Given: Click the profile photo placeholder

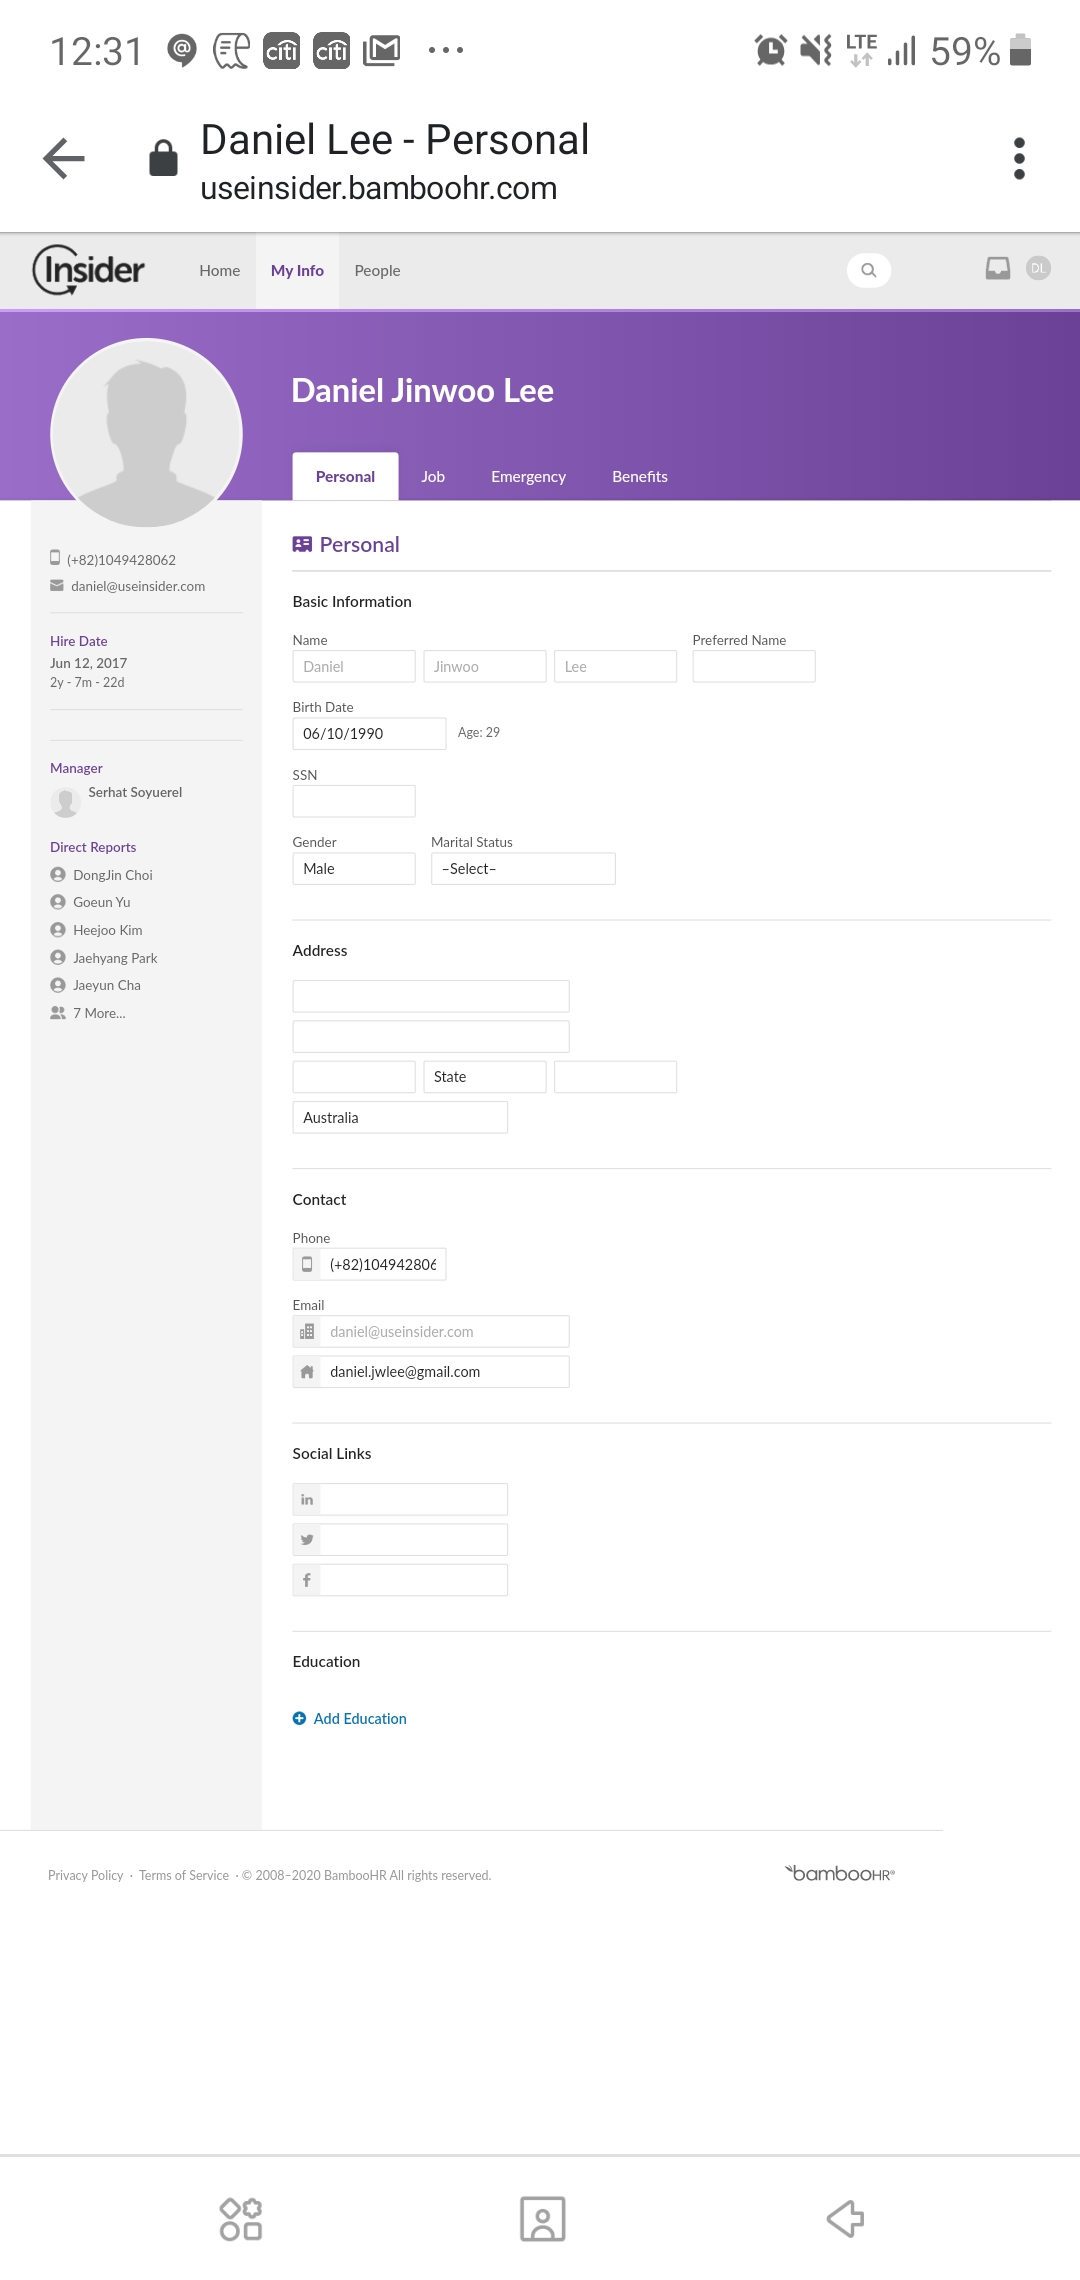Looking at the screenshot, I should pyautogui.click(x=146, y=433).
